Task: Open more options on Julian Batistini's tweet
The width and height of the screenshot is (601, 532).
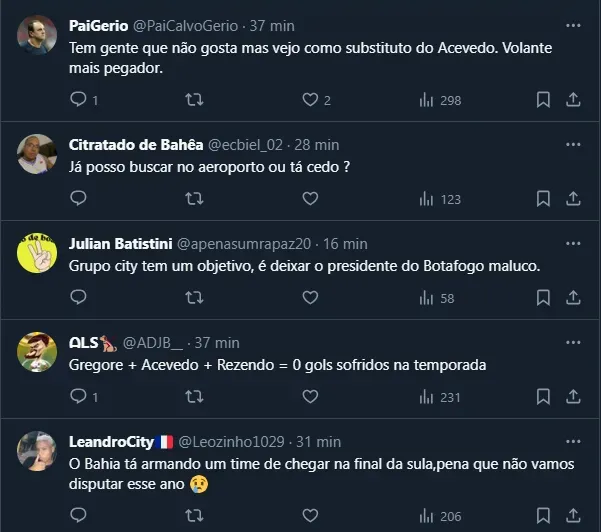Action: coord(572,243)
